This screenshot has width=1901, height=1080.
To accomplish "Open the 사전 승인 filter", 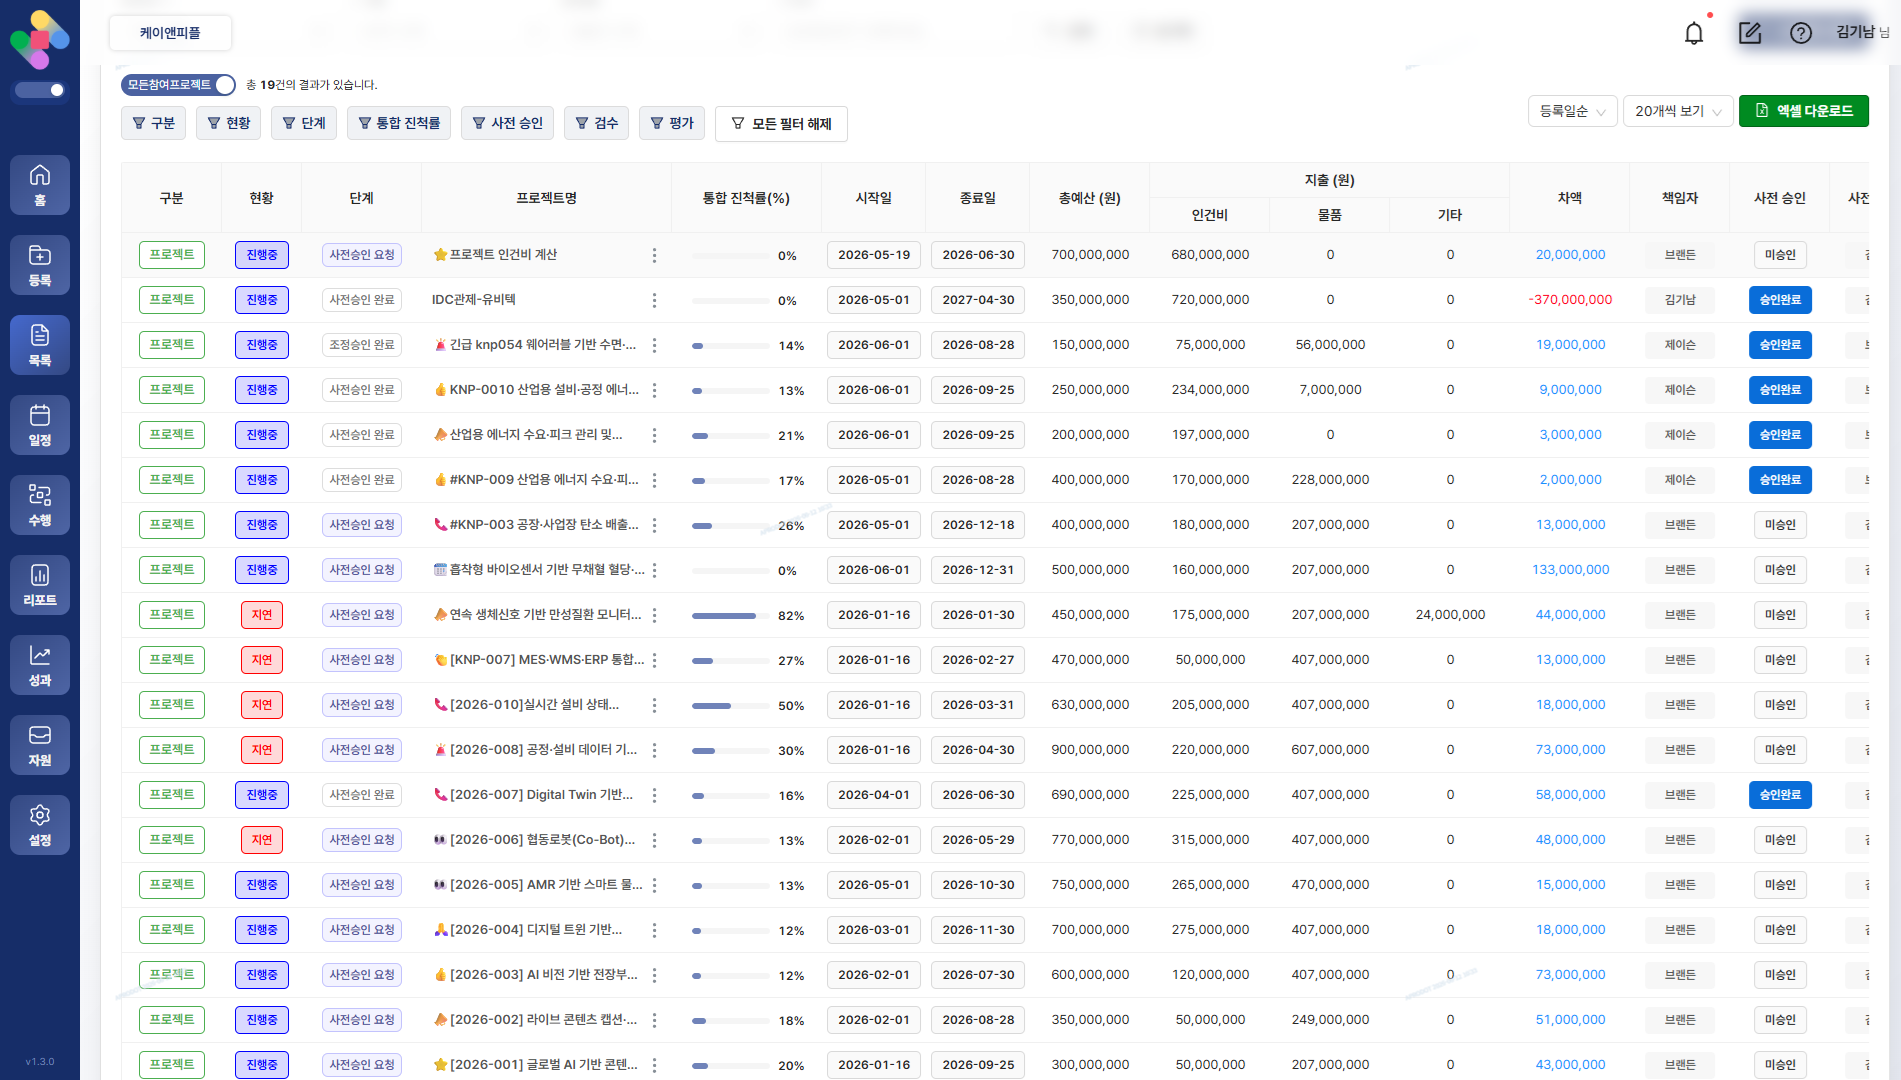I will coord(507,123).
